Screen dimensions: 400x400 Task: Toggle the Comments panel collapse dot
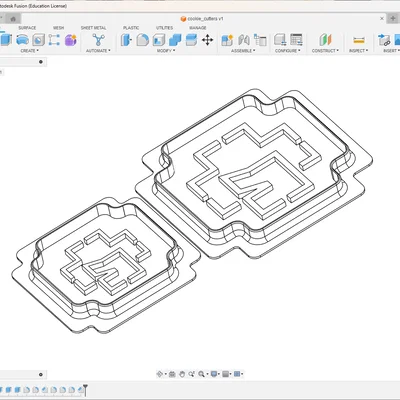[x=41, y=375]
